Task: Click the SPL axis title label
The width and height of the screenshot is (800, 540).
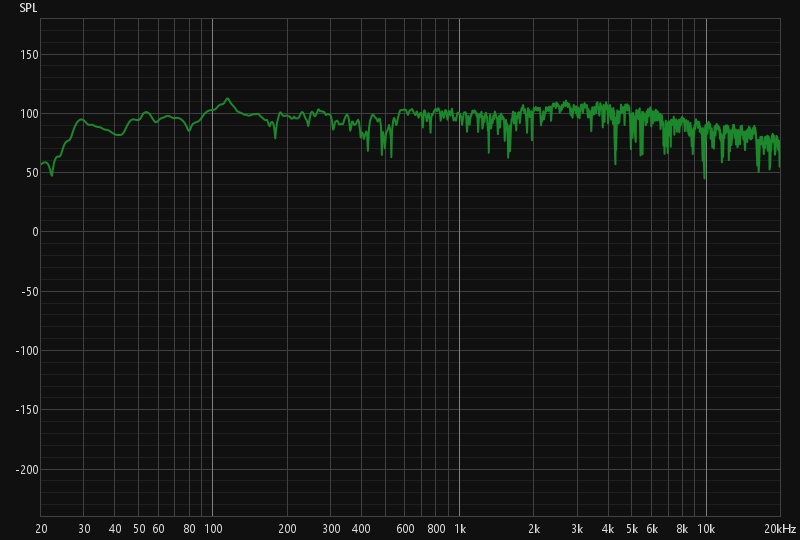Action: pos(28,8)
